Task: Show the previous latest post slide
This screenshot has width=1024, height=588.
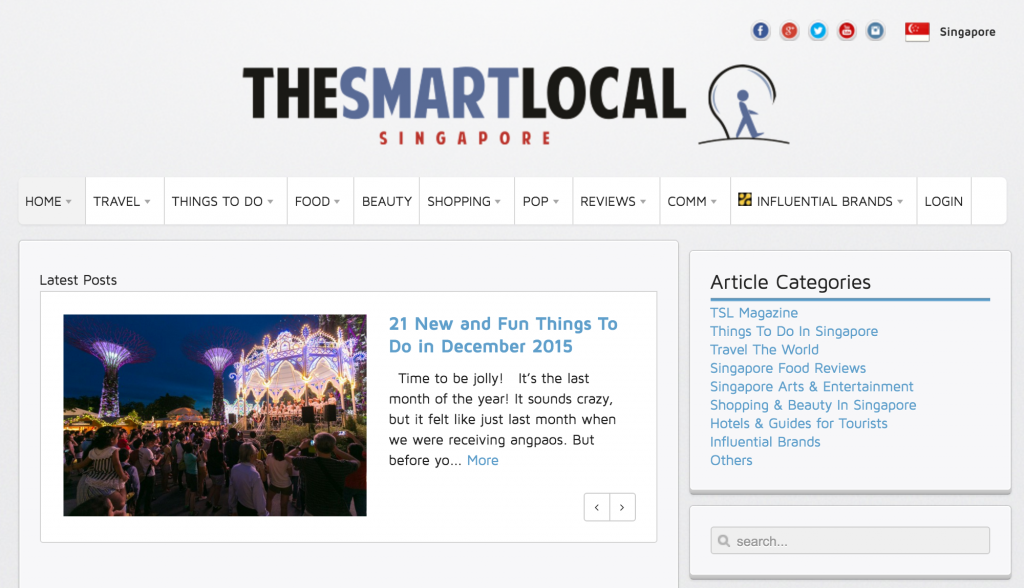Action: pyautogui.click(x=597, y=507)
